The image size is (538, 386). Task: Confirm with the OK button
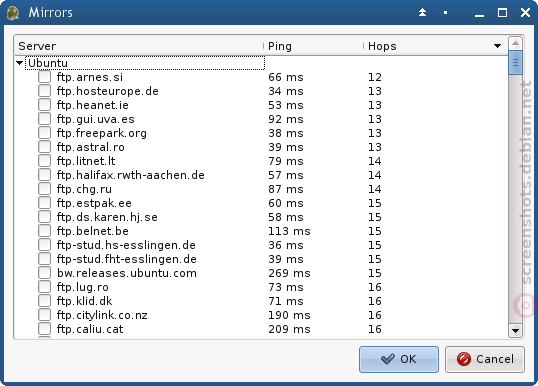coord(399,359)
